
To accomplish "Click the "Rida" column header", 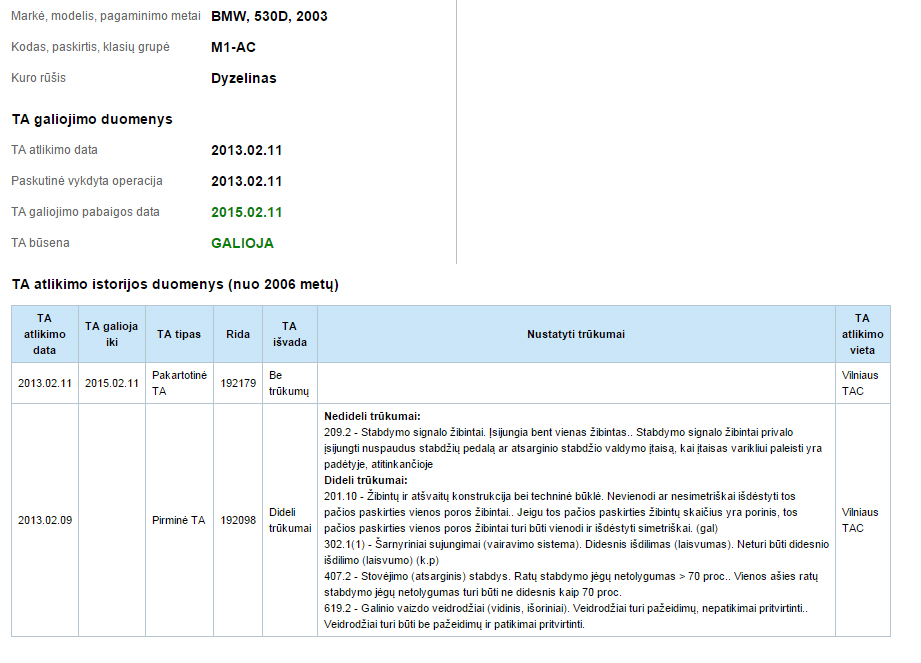I will tap(238, 334).
